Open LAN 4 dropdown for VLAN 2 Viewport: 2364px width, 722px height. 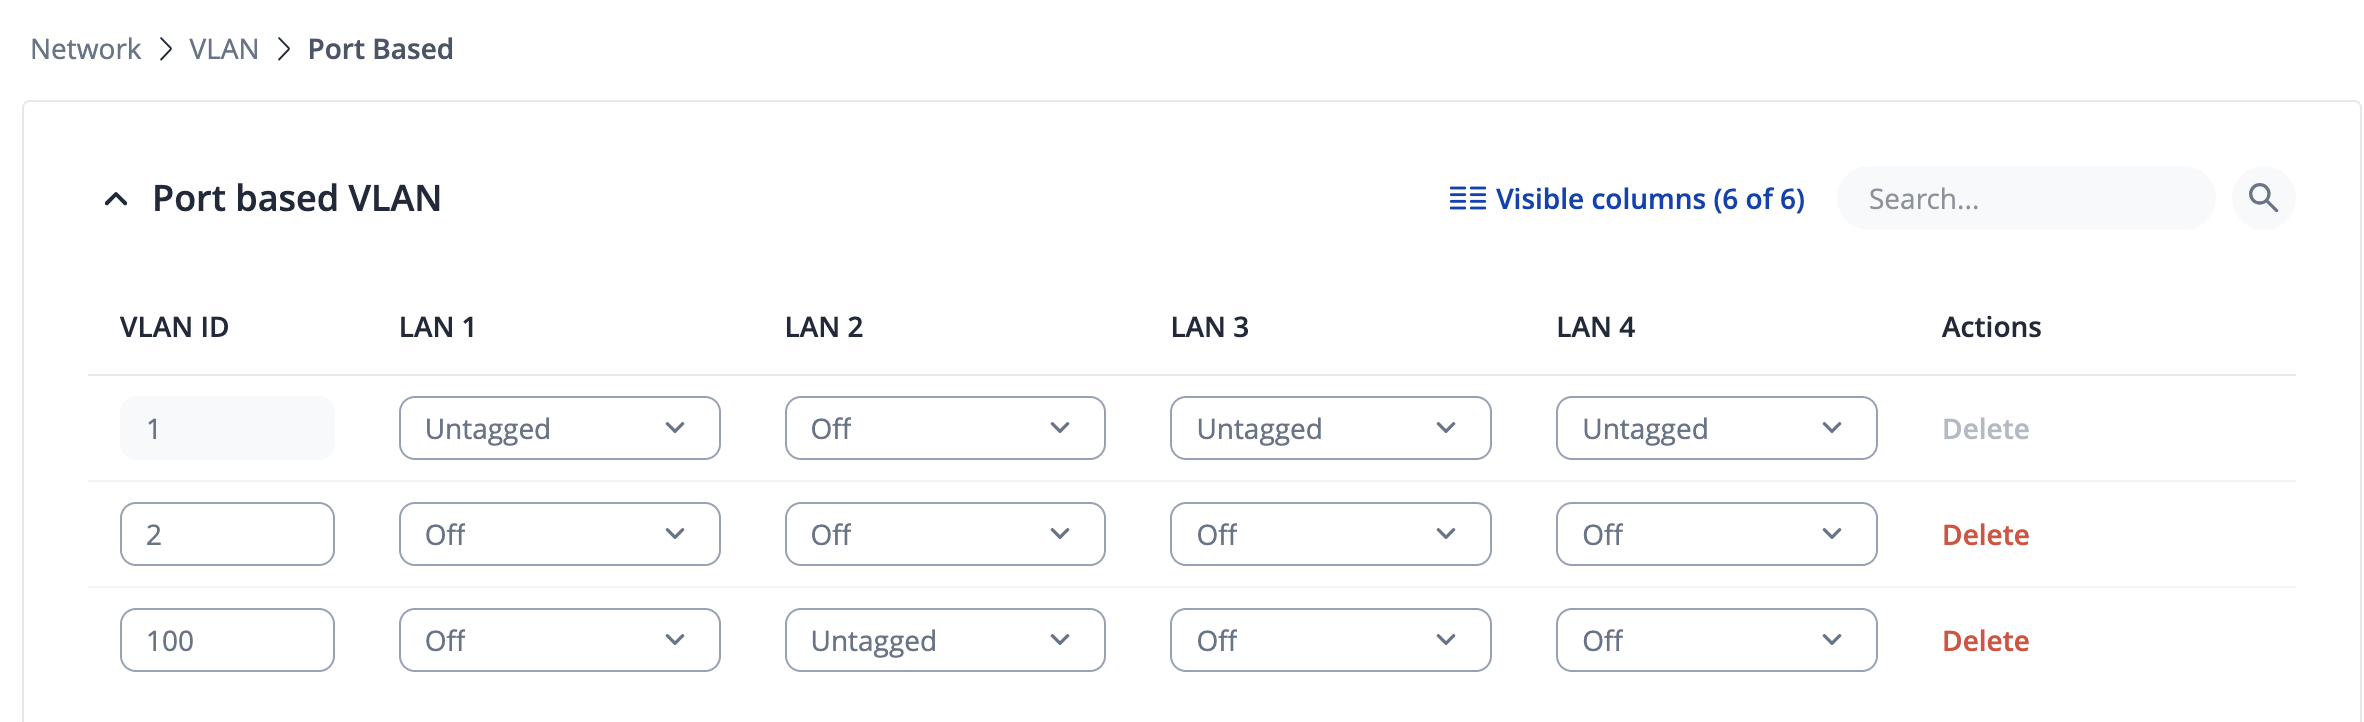[1716, 534]
